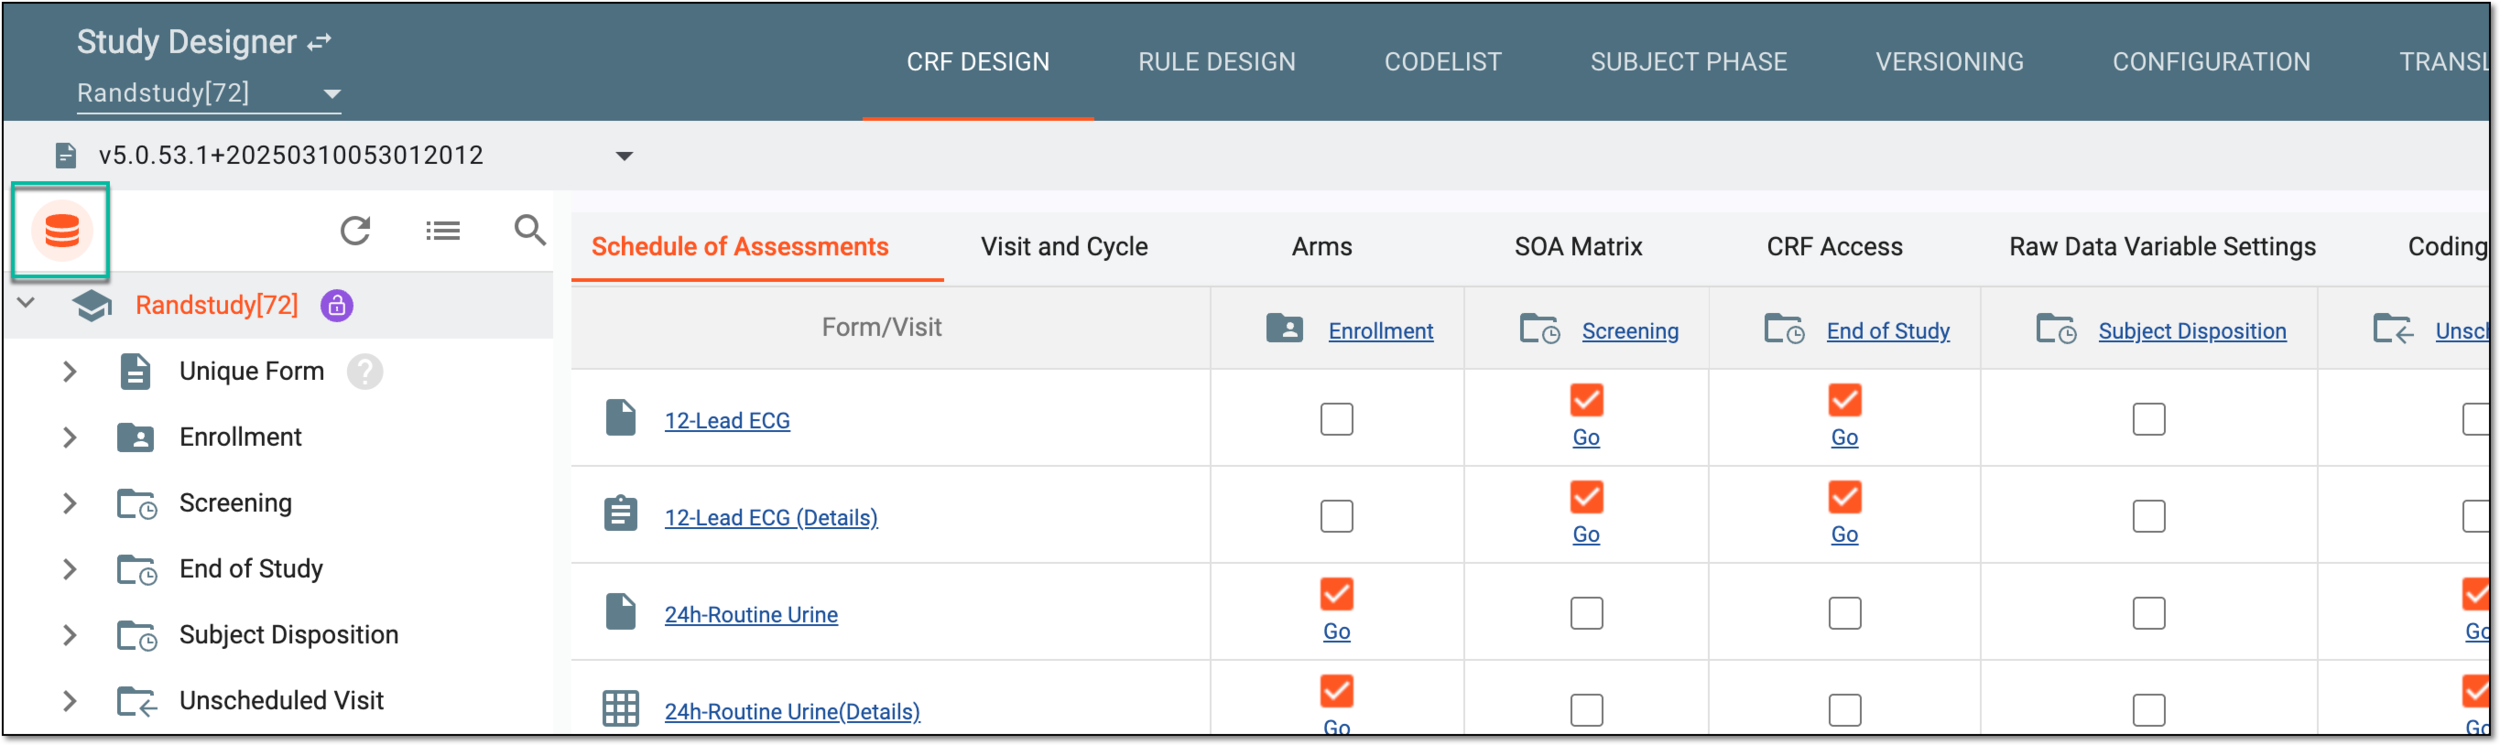Click the 24h-Routine Urine(Details) grid icon
Viewport: 2500px width, 745px height.
click(x=621, y=708)
